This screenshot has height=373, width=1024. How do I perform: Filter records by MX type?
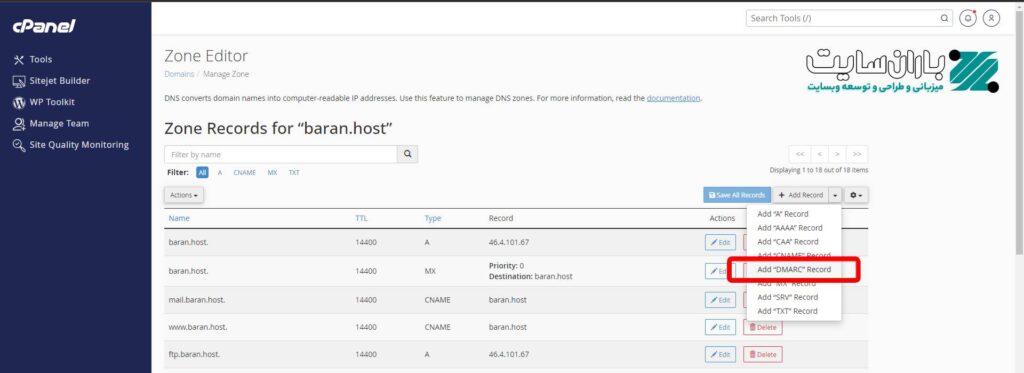click(272, 173)
